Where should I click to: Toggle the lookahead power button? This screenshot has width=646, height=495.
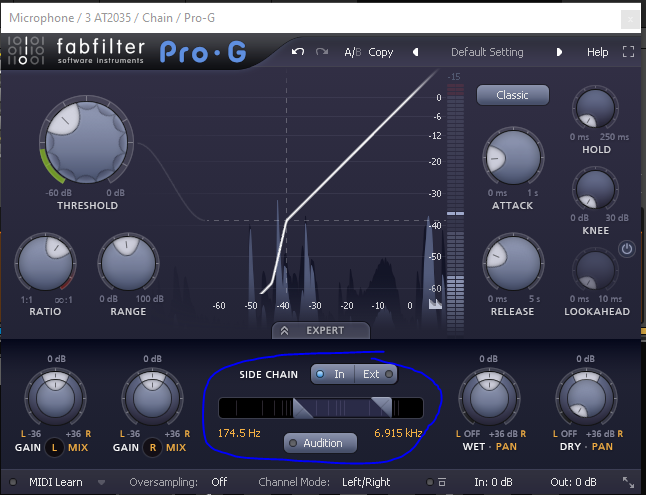tap(627, 249)
